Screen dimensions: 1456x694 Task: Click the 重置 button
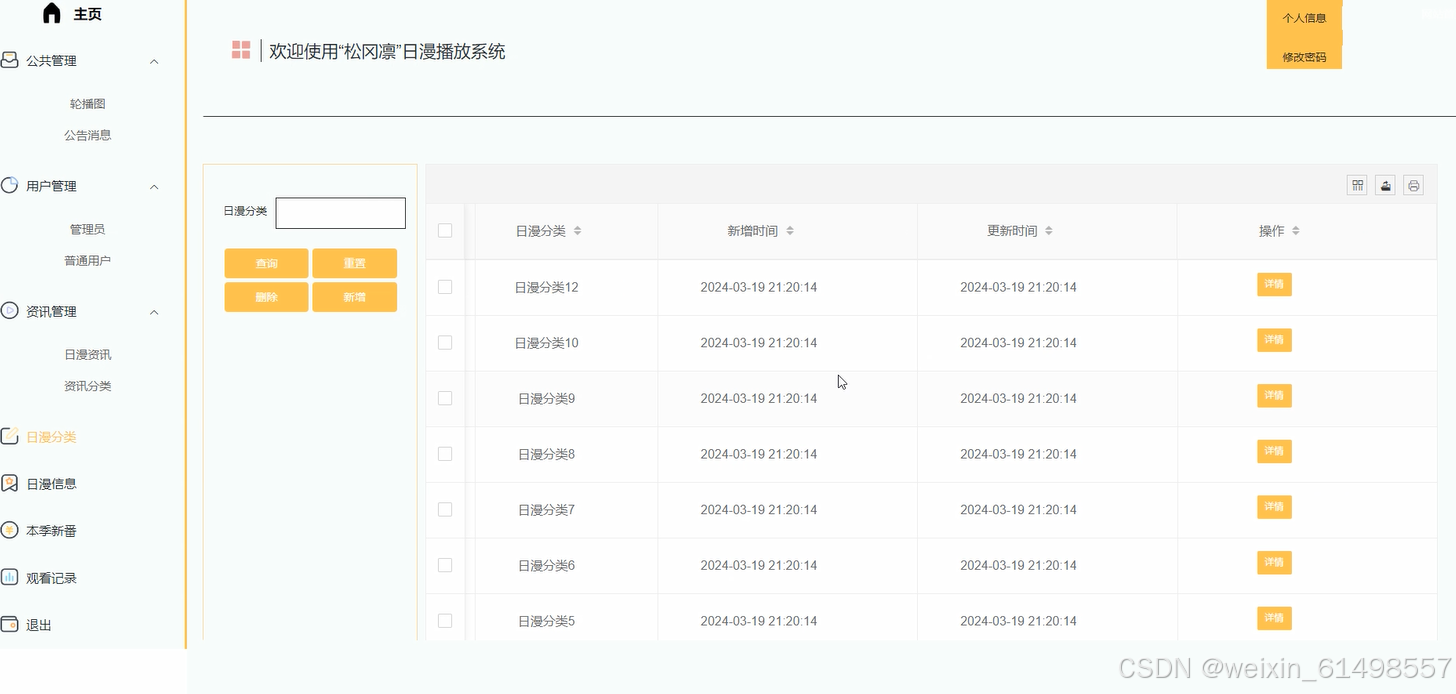355,263
